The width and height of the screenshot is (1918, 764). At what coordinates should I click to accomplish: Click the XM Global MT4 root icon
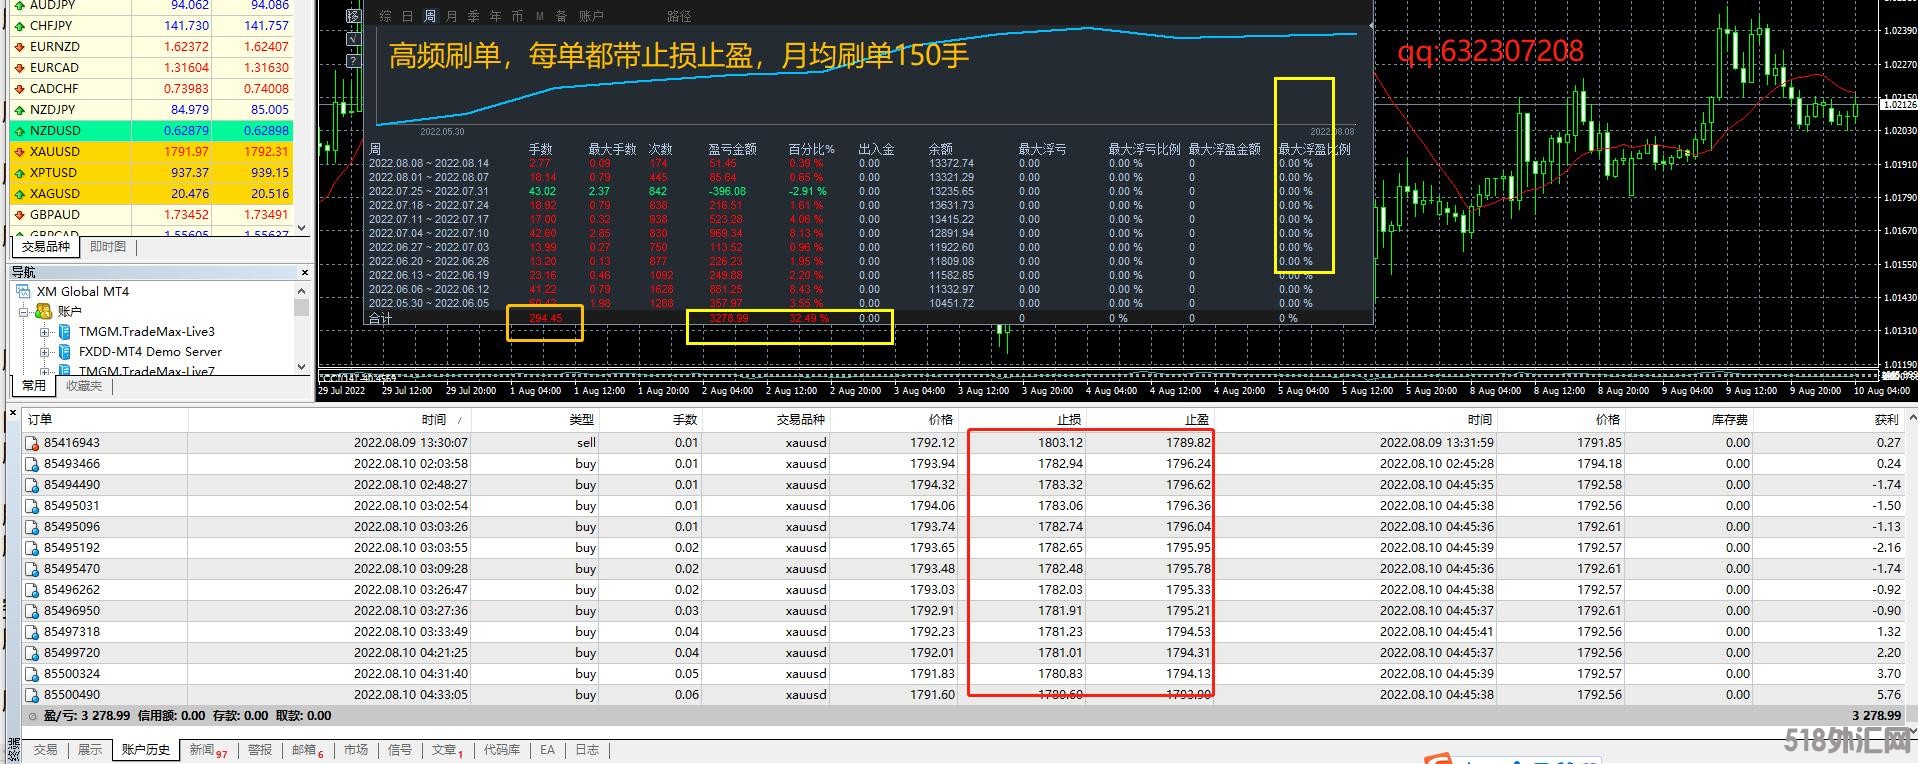pyautogui.click(x=23, y=292)
